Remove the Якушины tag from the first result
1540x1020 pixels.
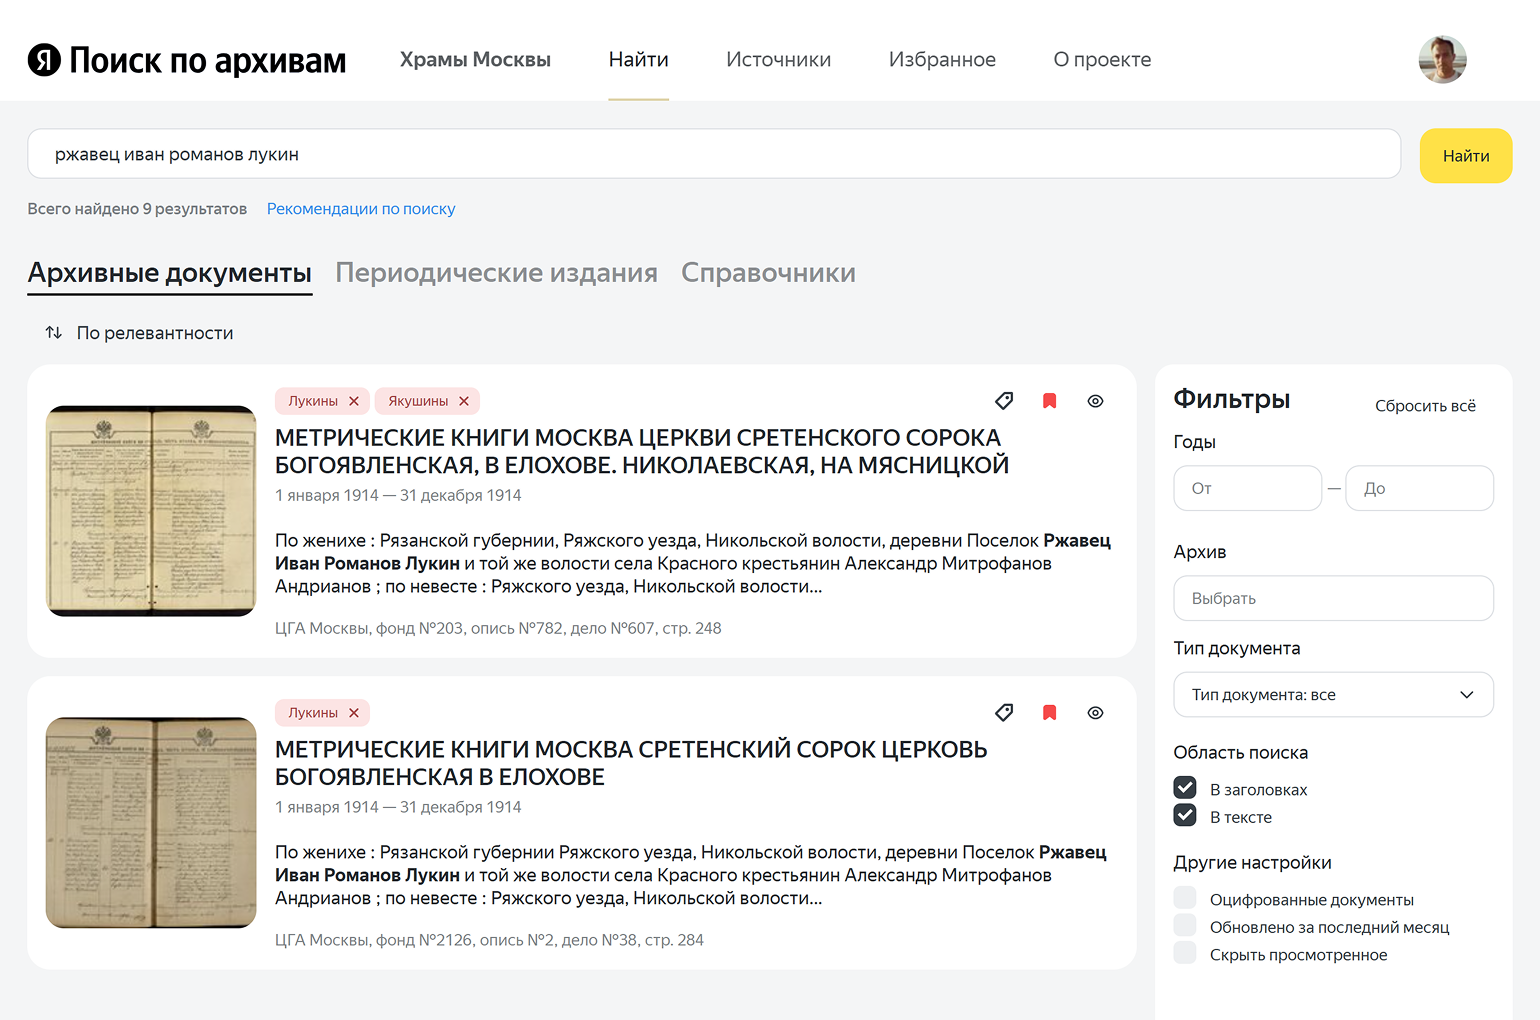pos(464,400)
